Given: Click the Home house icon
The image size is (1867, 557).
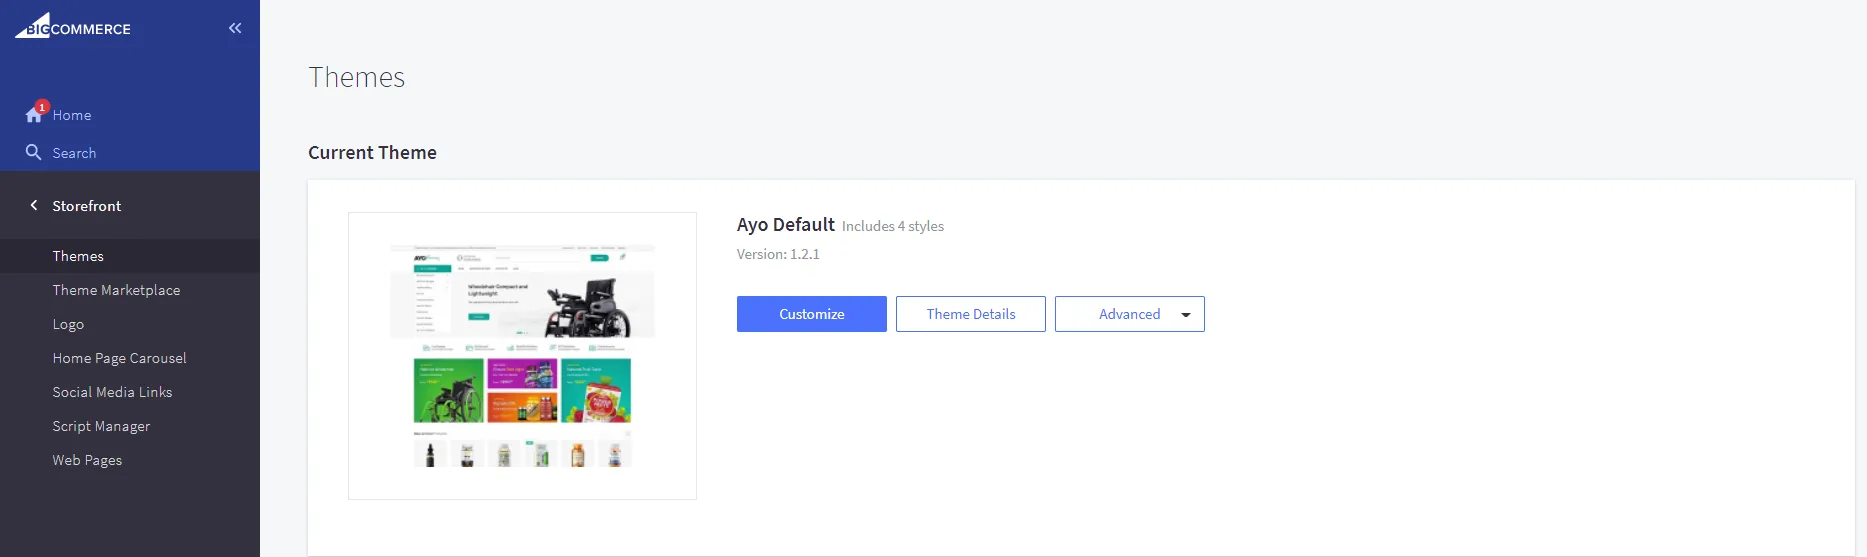Looking at the screenshot, I should [33, 116].
